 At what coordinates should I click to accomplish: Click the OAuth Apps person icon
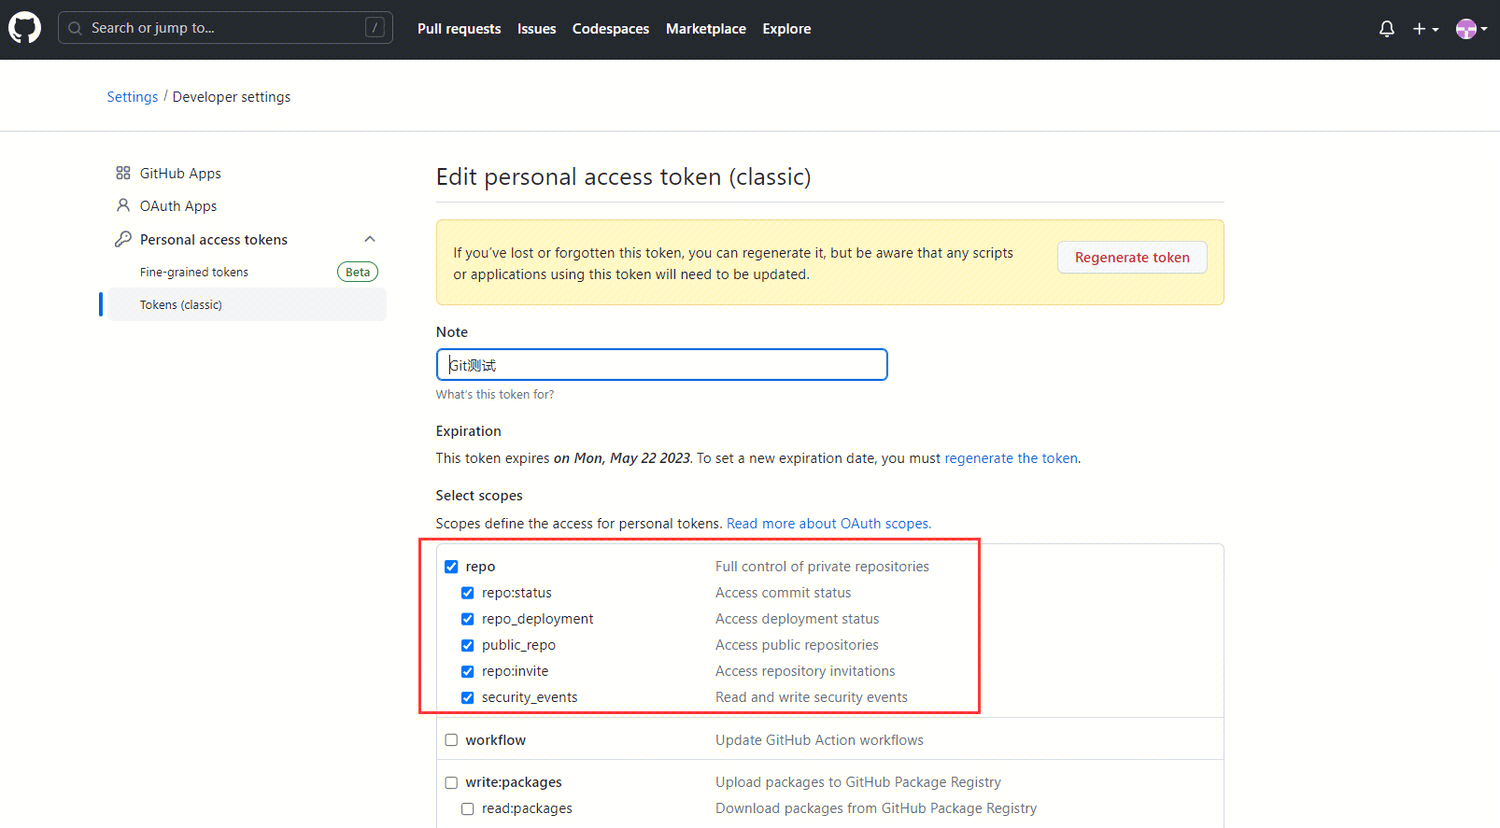[123, 205]
